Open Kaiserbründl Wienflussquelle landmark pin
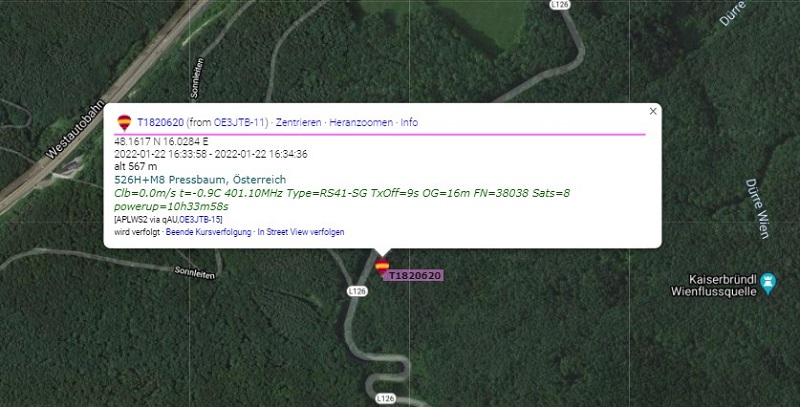Viewport: 800px width, 407px height. click(x=767, y=284)
